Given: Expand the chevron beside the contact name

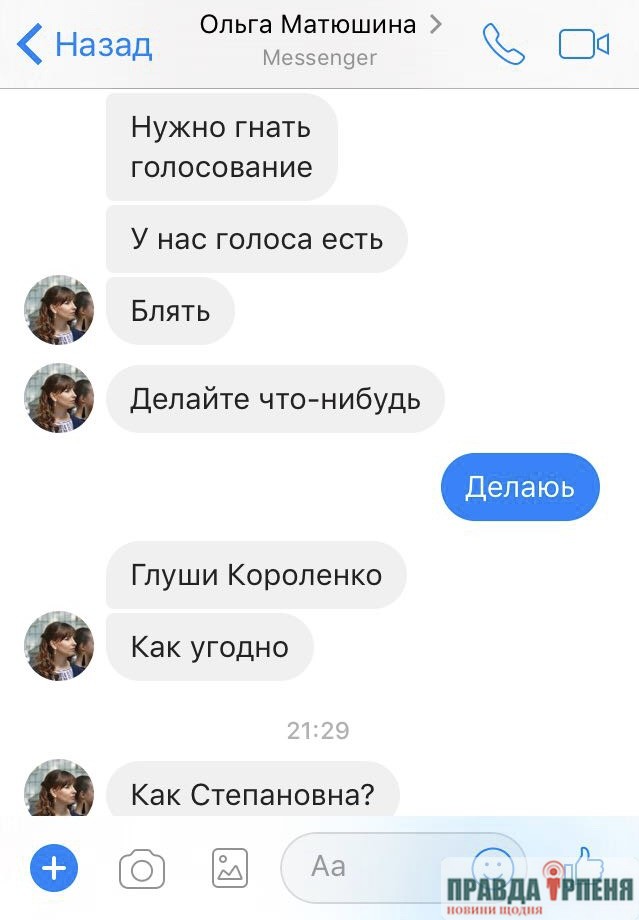Looking at the screenshot, I should [x=435, y=25].
